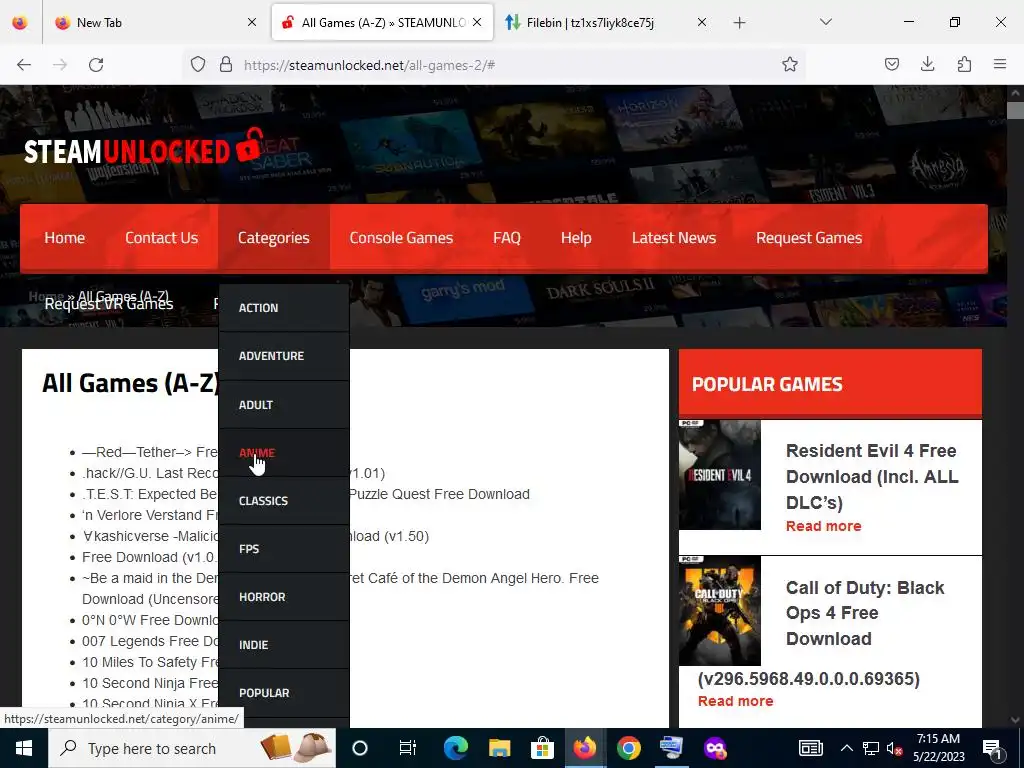Open Firefox application menu
This screenshot has width=1024, height=768.
1000,64
